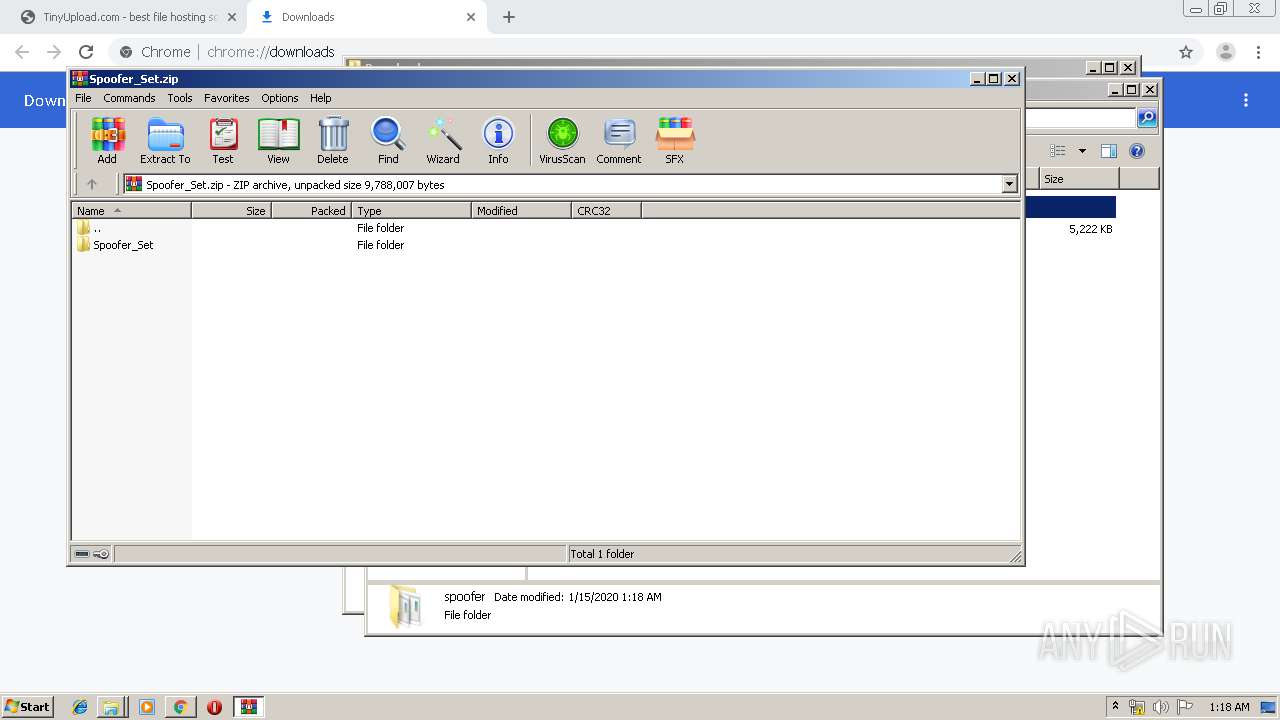Click Explorer window search button

[x=1147, y=118]
